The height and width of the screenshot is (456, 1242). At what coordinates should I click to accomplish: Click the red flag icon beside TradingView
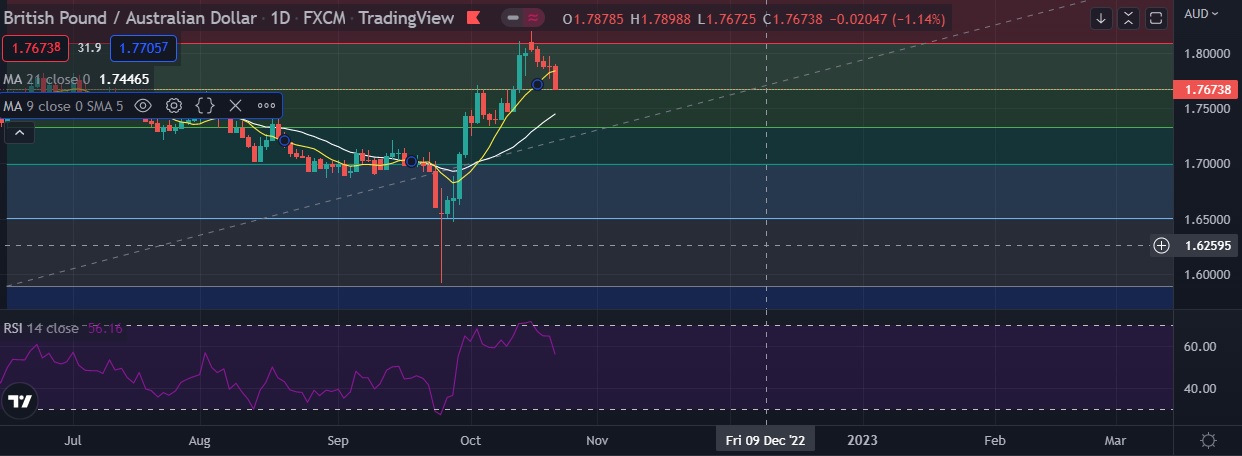click(x=473, y=18)
